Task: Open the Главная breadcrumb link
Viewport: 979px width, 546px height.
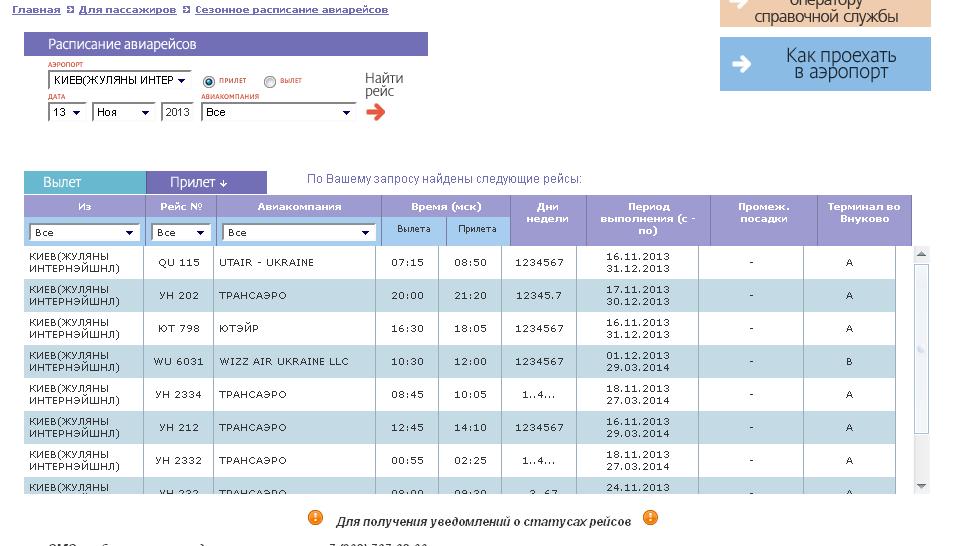Action: tap(36, 10)
